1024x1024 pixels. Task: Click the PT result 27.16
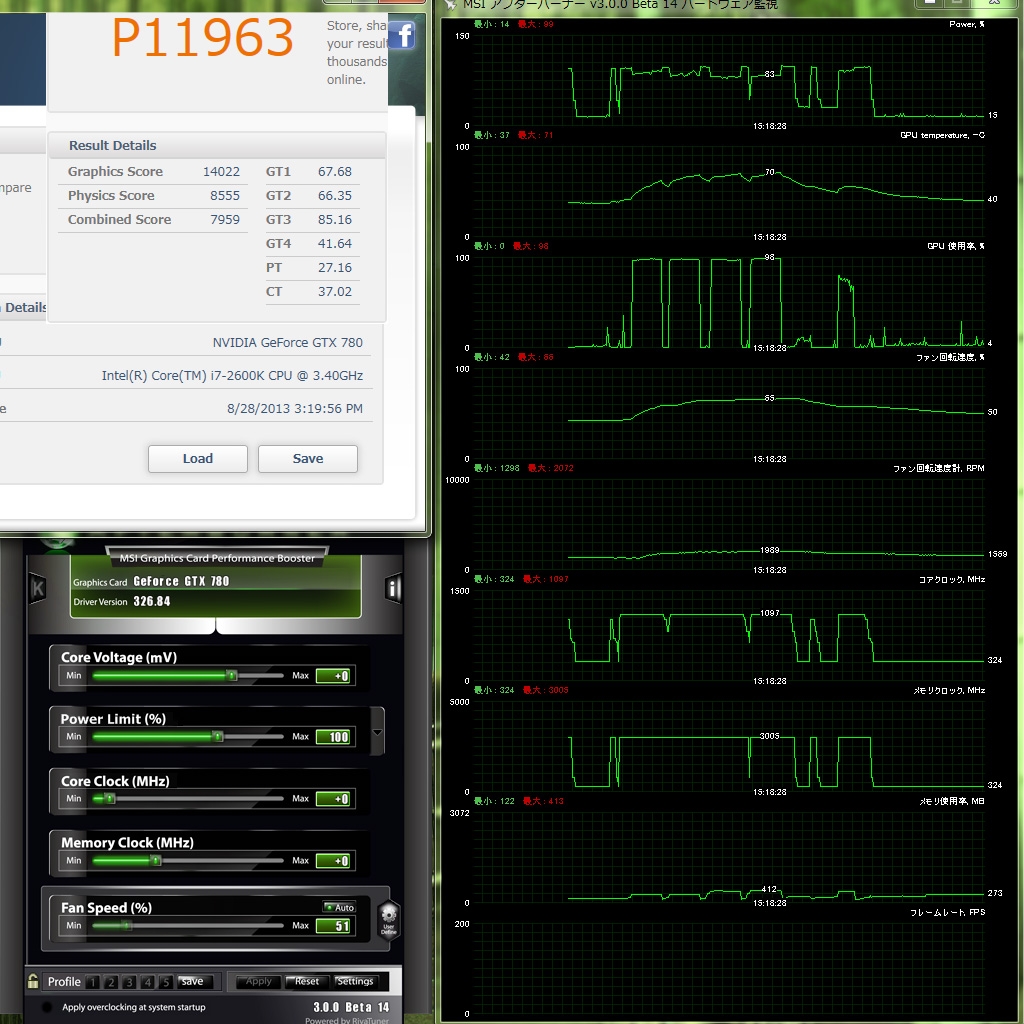tap(334, 268)
